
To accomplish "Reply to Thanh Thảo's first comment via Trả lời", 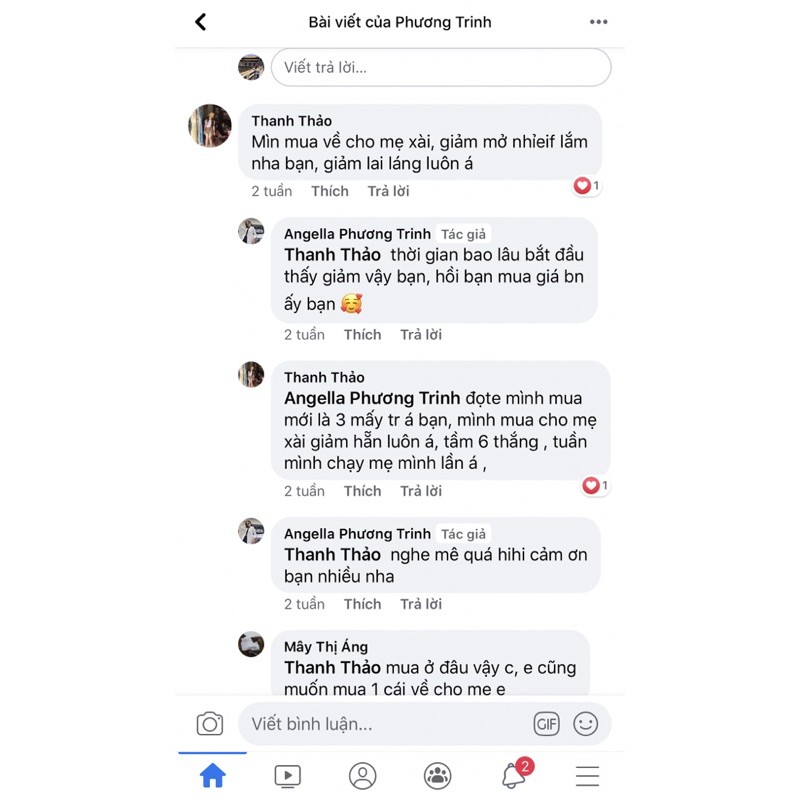I will point(388,191).
